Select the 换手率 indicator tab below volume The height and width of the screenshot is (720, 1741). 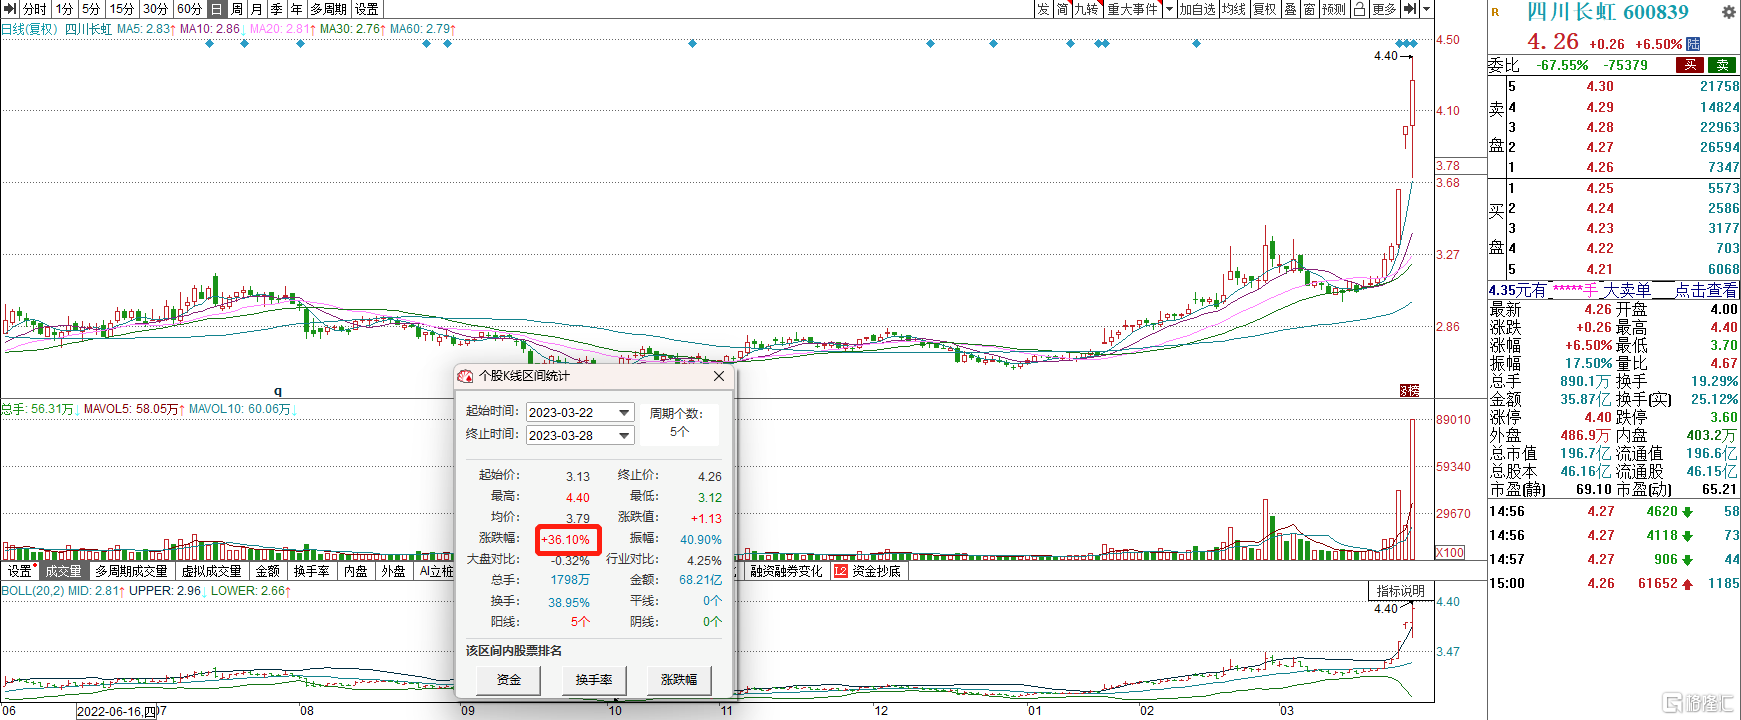312,571
